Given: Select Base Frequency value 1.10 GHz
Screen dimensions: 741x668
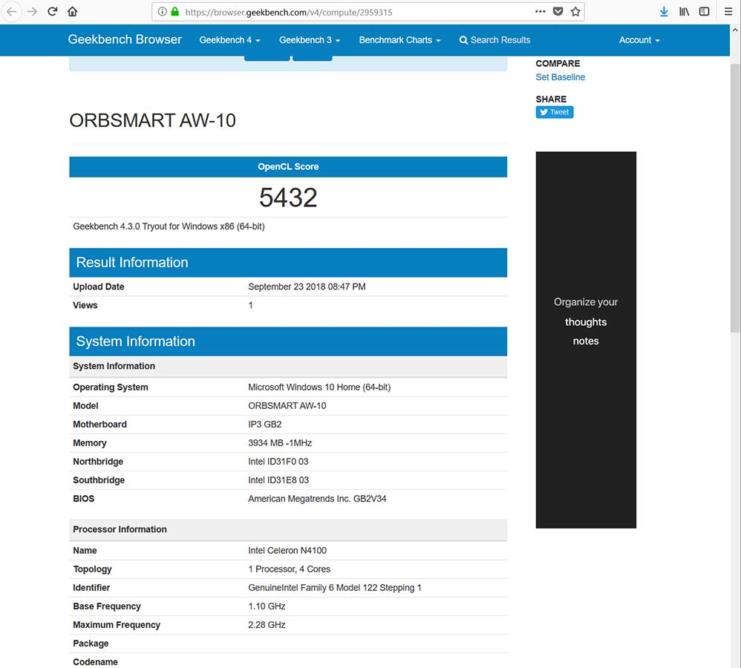Looking at the screenshot, I should coord(267,606).
